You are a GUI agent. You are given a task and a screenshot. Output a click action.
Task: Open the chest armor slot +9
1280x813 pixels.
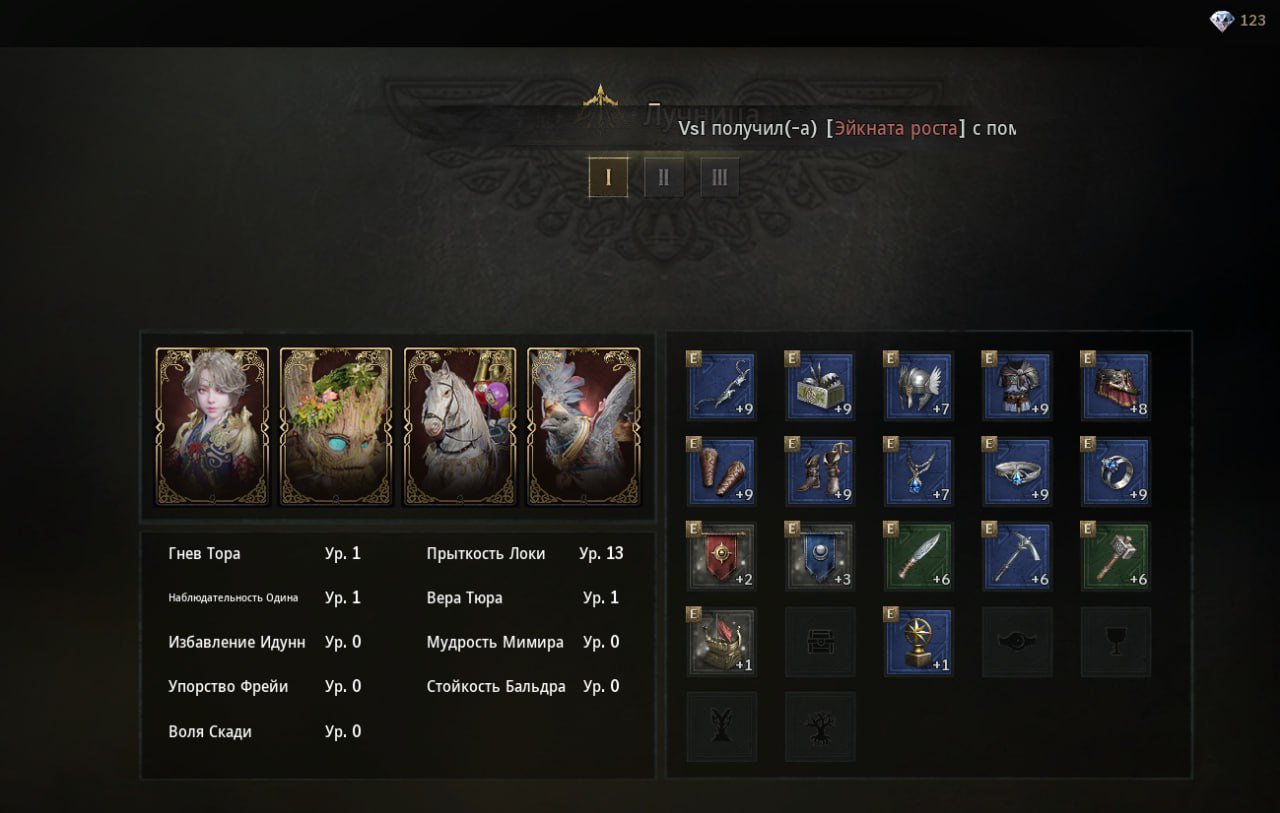(x=1017, y=386)
